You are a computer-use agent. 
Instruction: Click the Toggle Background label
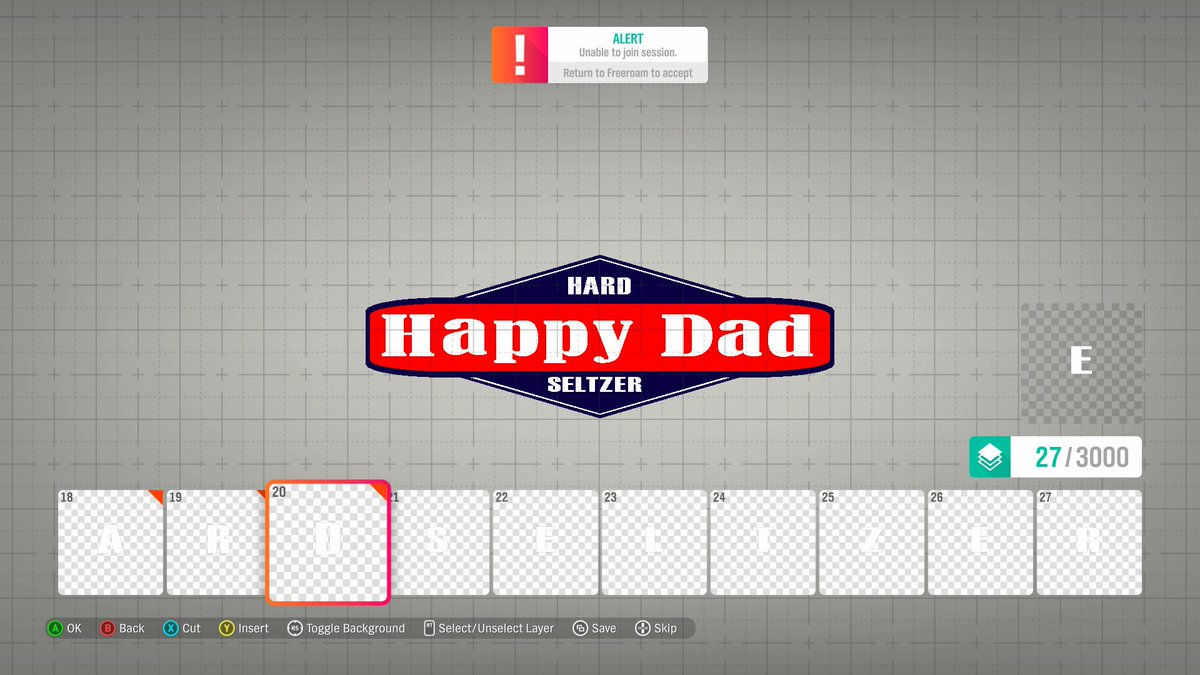355,629
